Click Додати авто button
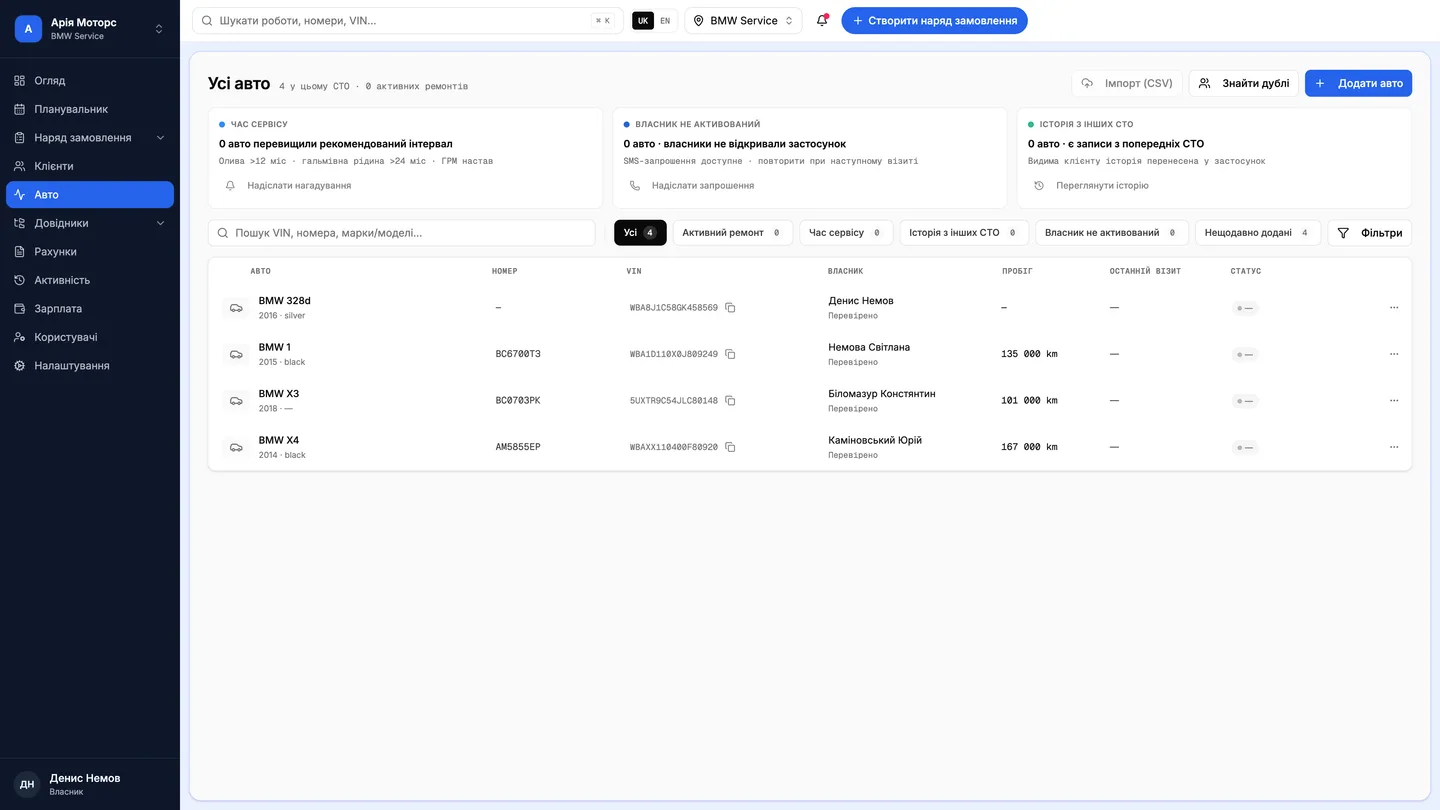The image size is (1440, 810). coord(1358,83)
